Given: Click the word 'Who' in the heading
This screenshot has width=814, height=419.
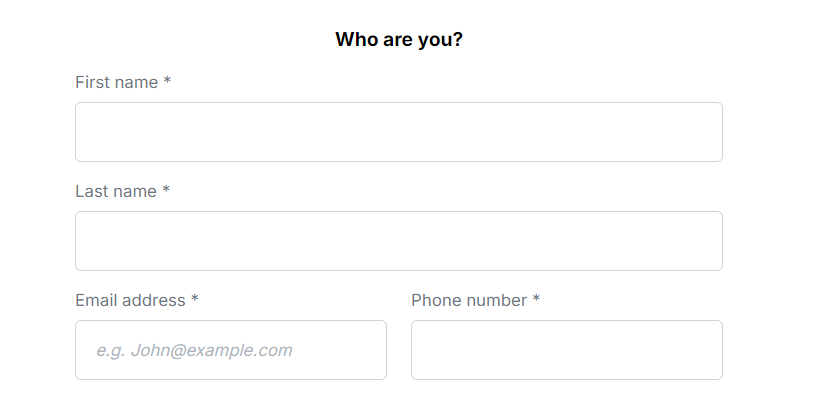Looking at the screenshot, I should tap(352, 40).
